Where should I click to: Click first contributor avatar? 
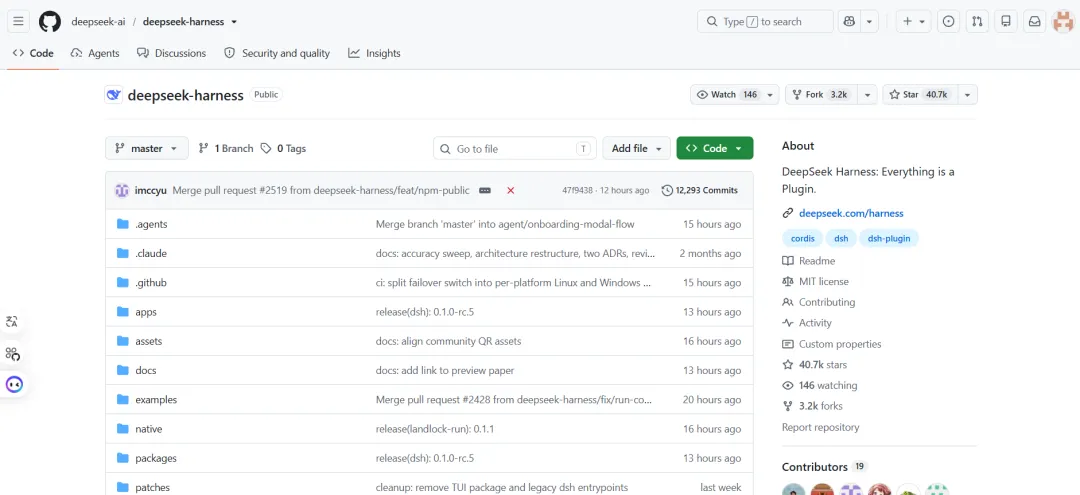tap(793, 489)
